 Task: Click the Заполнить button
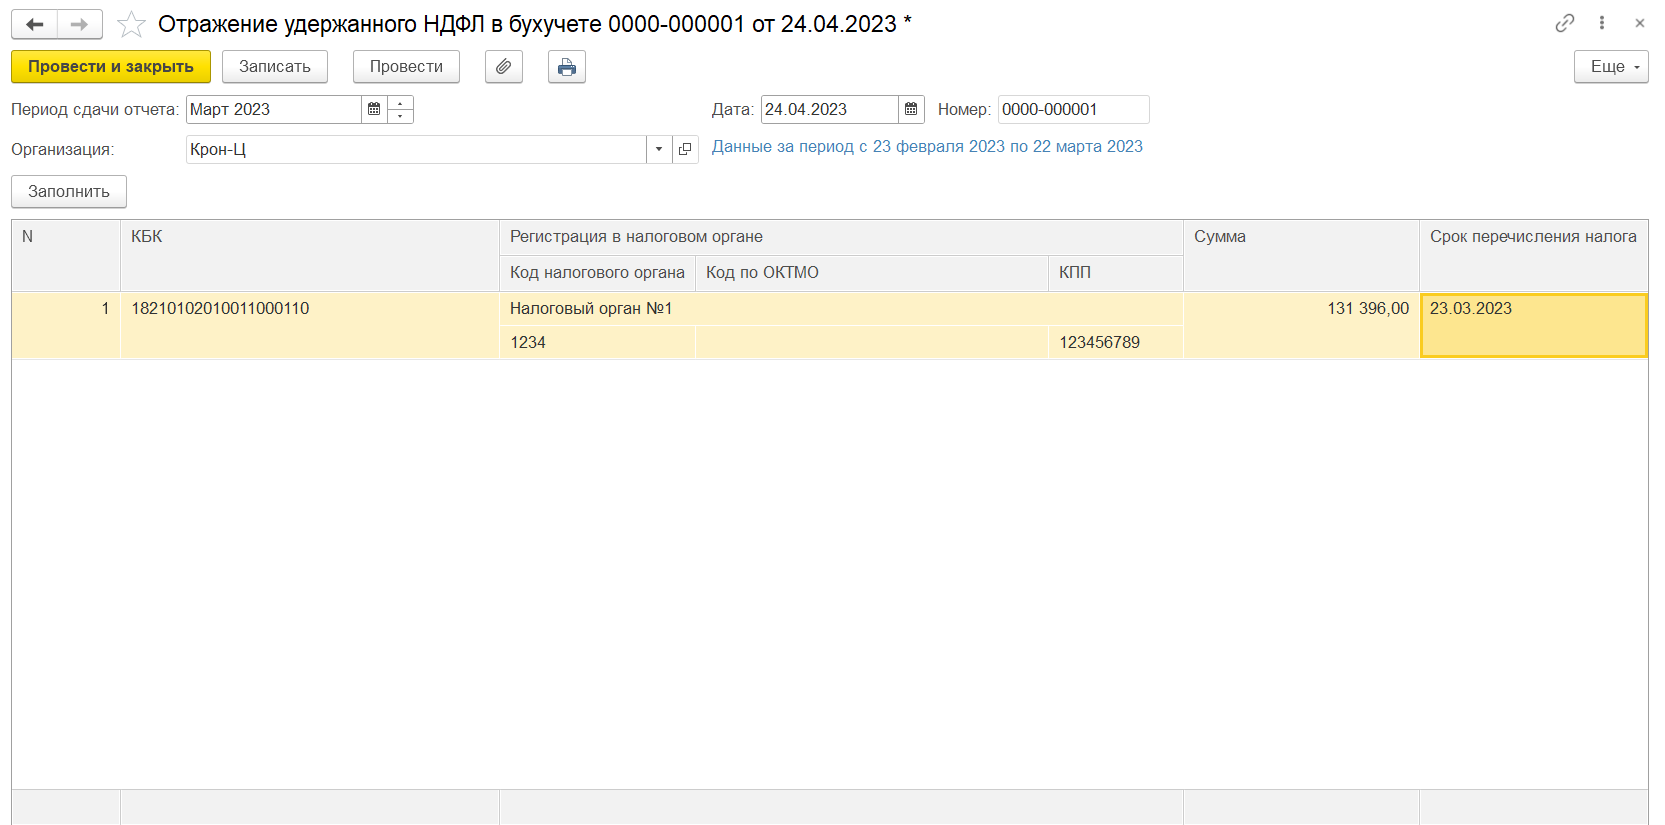click(69, 191)
